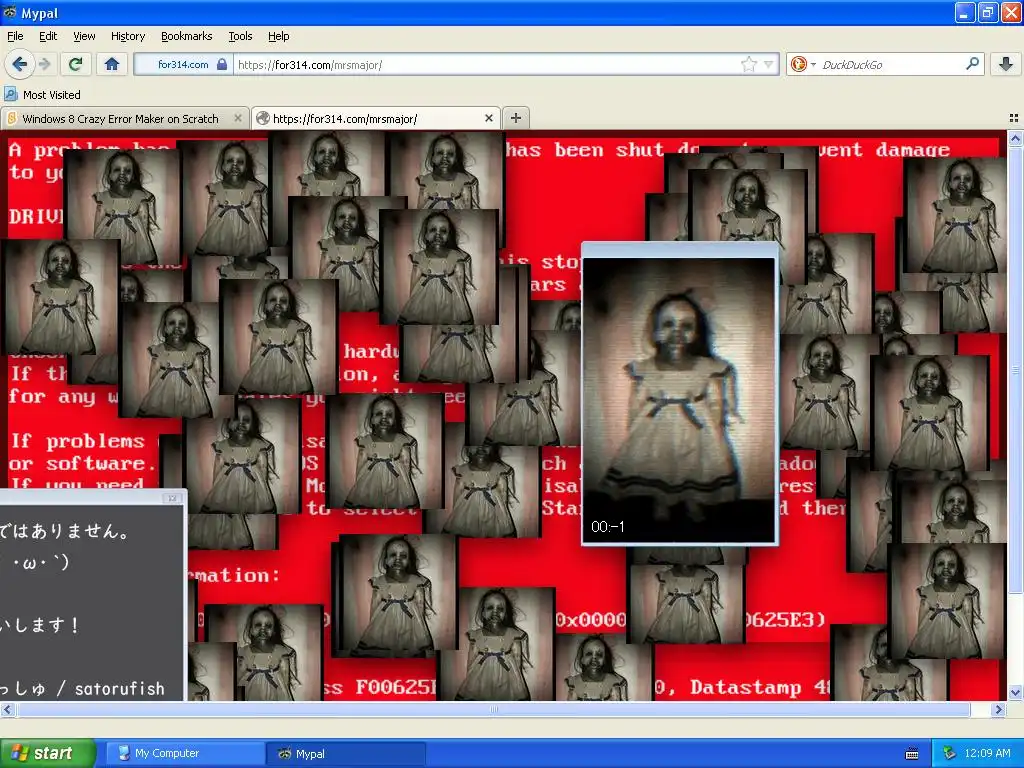
Task: Open the View menu
Action: point(84,36)
